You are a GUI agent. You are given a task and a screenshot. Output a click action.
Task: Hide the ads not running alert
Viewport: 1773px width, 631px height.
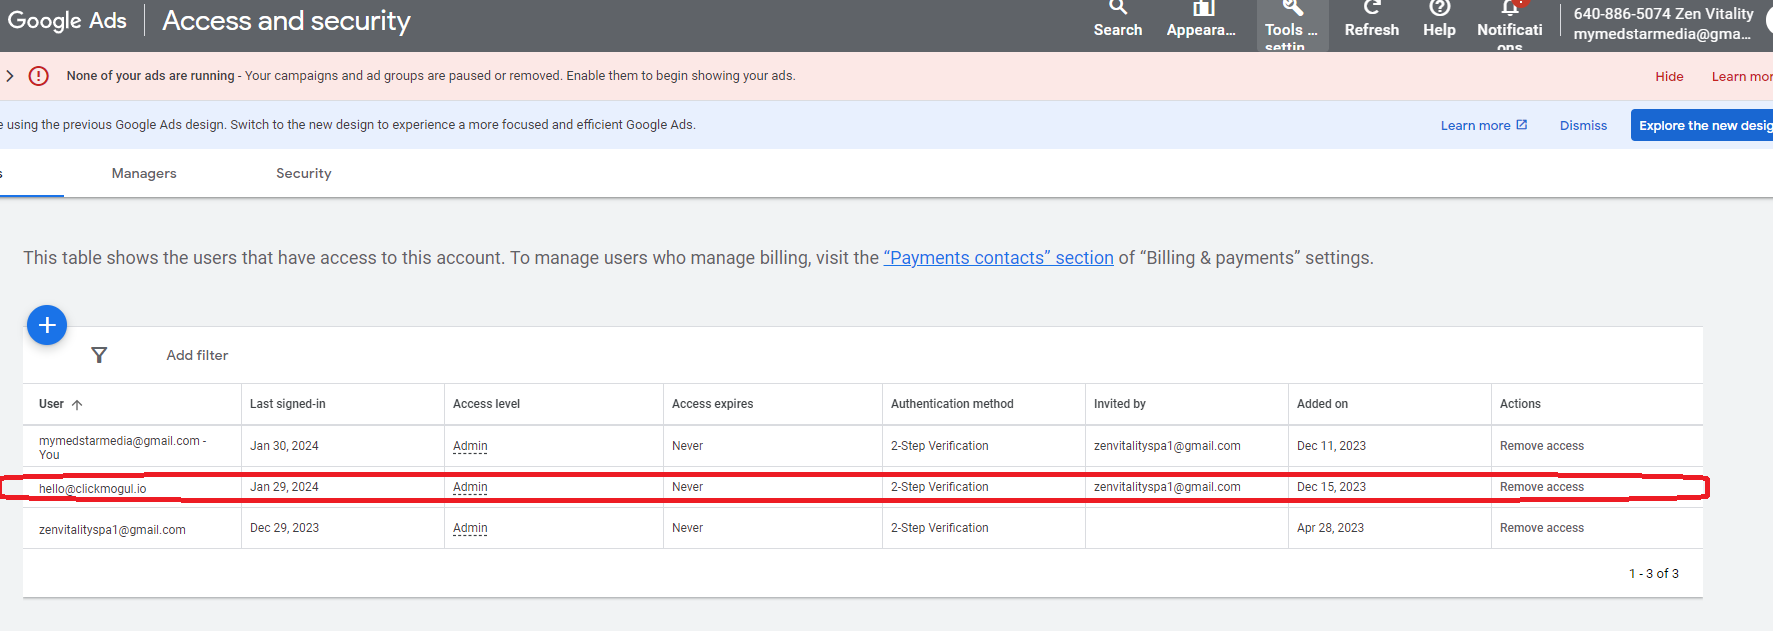pos(1669,76)
